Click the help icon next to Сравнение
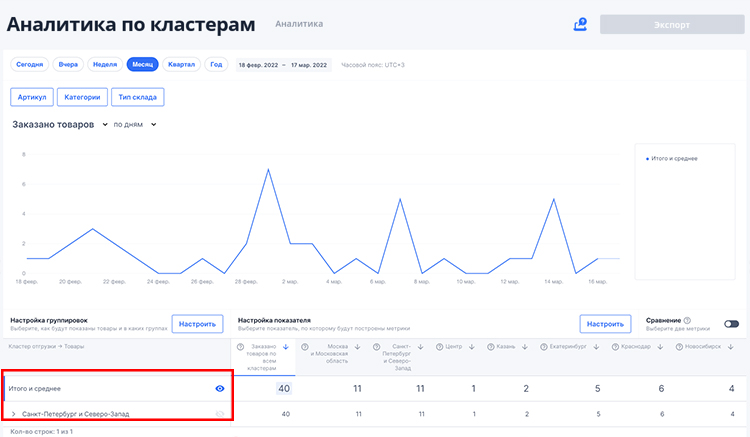Viewport: 750px width, 437px height. 687,320
